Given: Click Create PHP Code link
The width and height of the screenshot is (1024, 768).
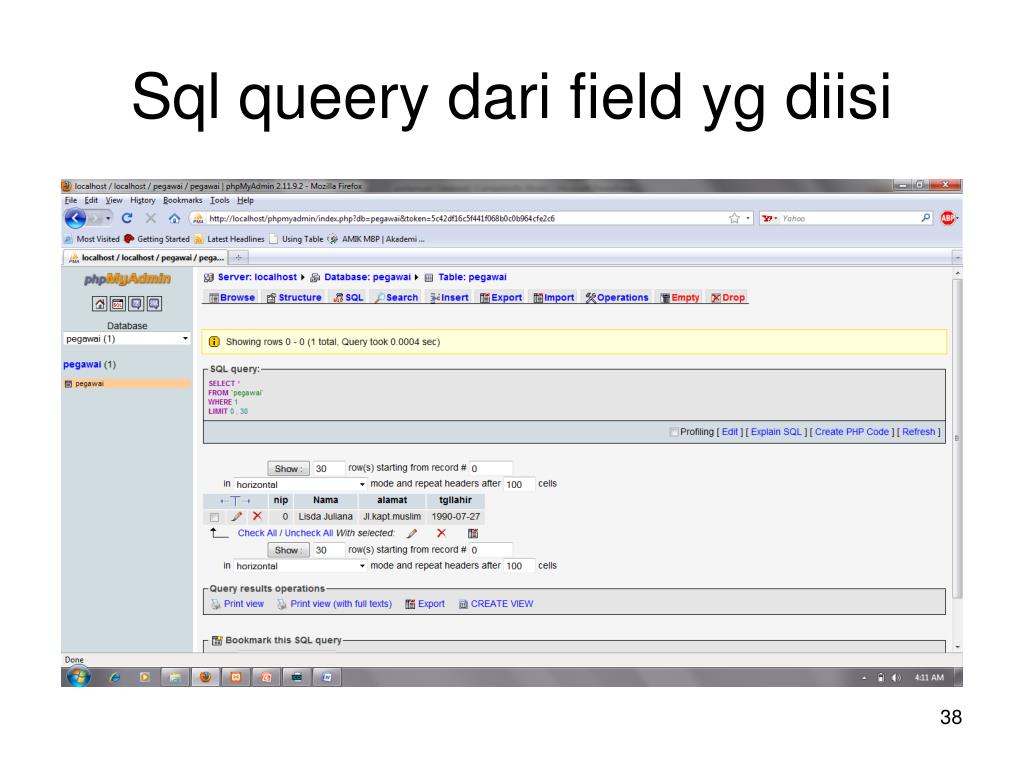Looking at the screenshot, I should point(852,432).
